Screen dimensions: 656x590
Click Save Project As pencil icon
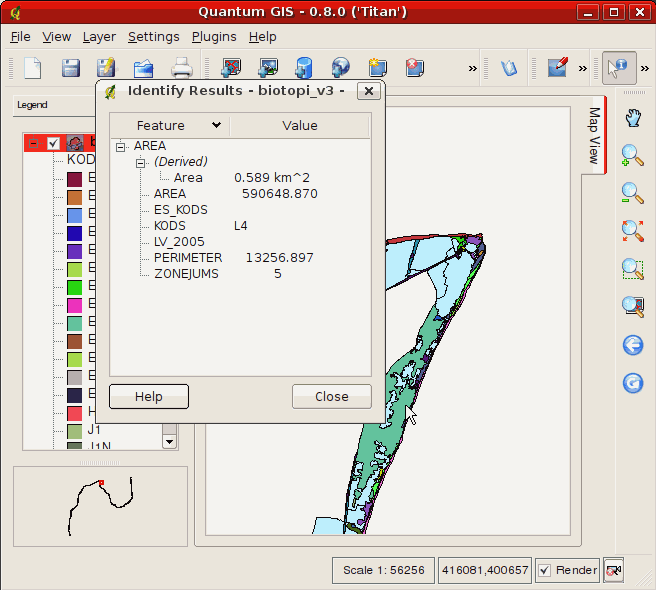106,68
